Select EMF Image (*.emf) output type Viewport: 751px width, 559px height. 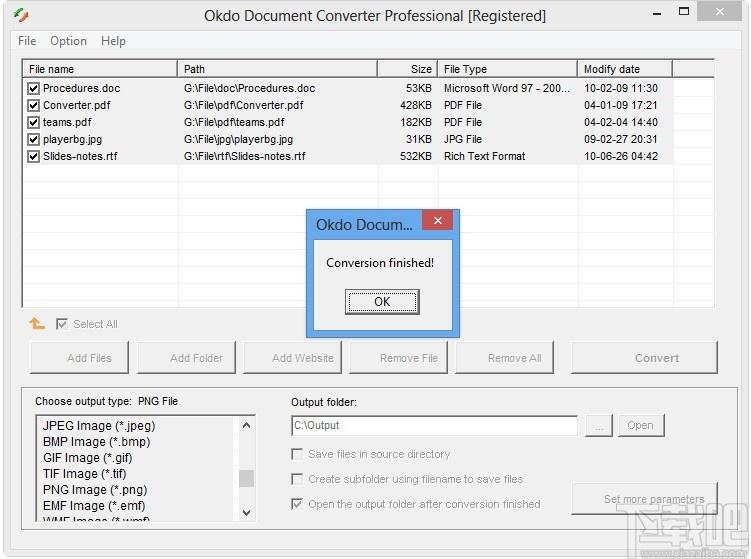(94, 506)
